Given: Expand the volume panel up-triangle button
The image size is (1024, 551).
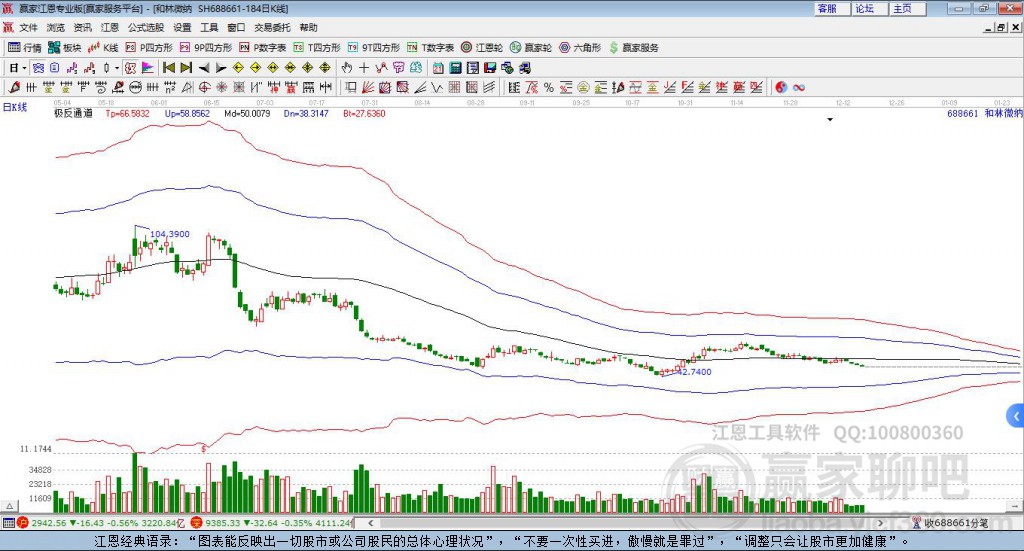Looking at the screenshot, I should pyautogui.click(x=9, y=506).
